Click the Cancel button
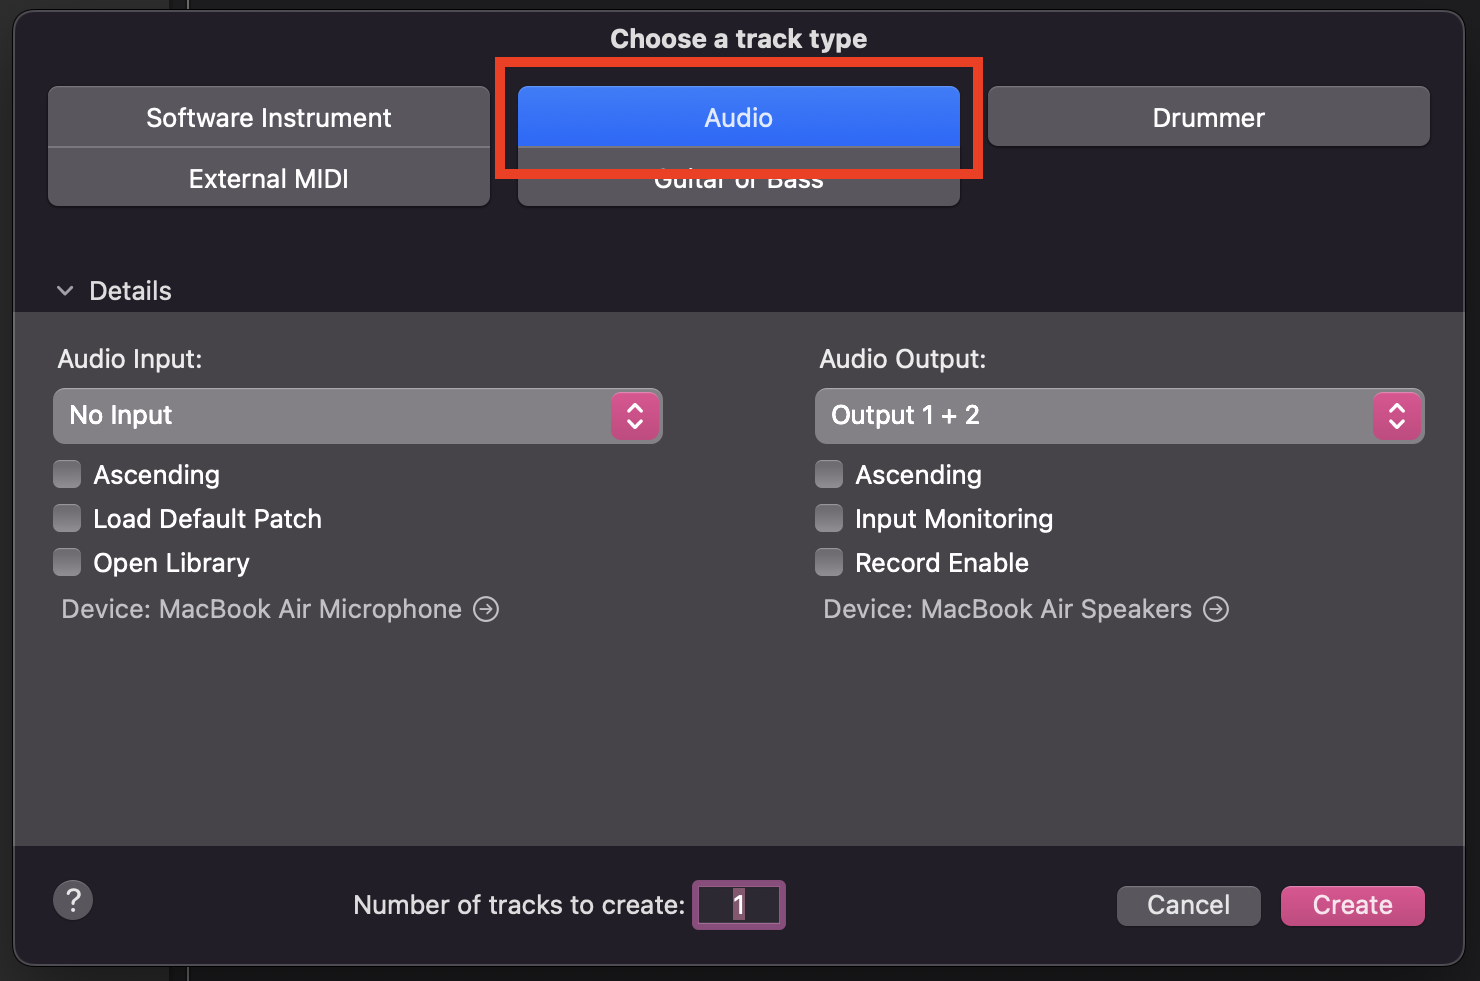 pyautogui.click(x=1188, y=905)
